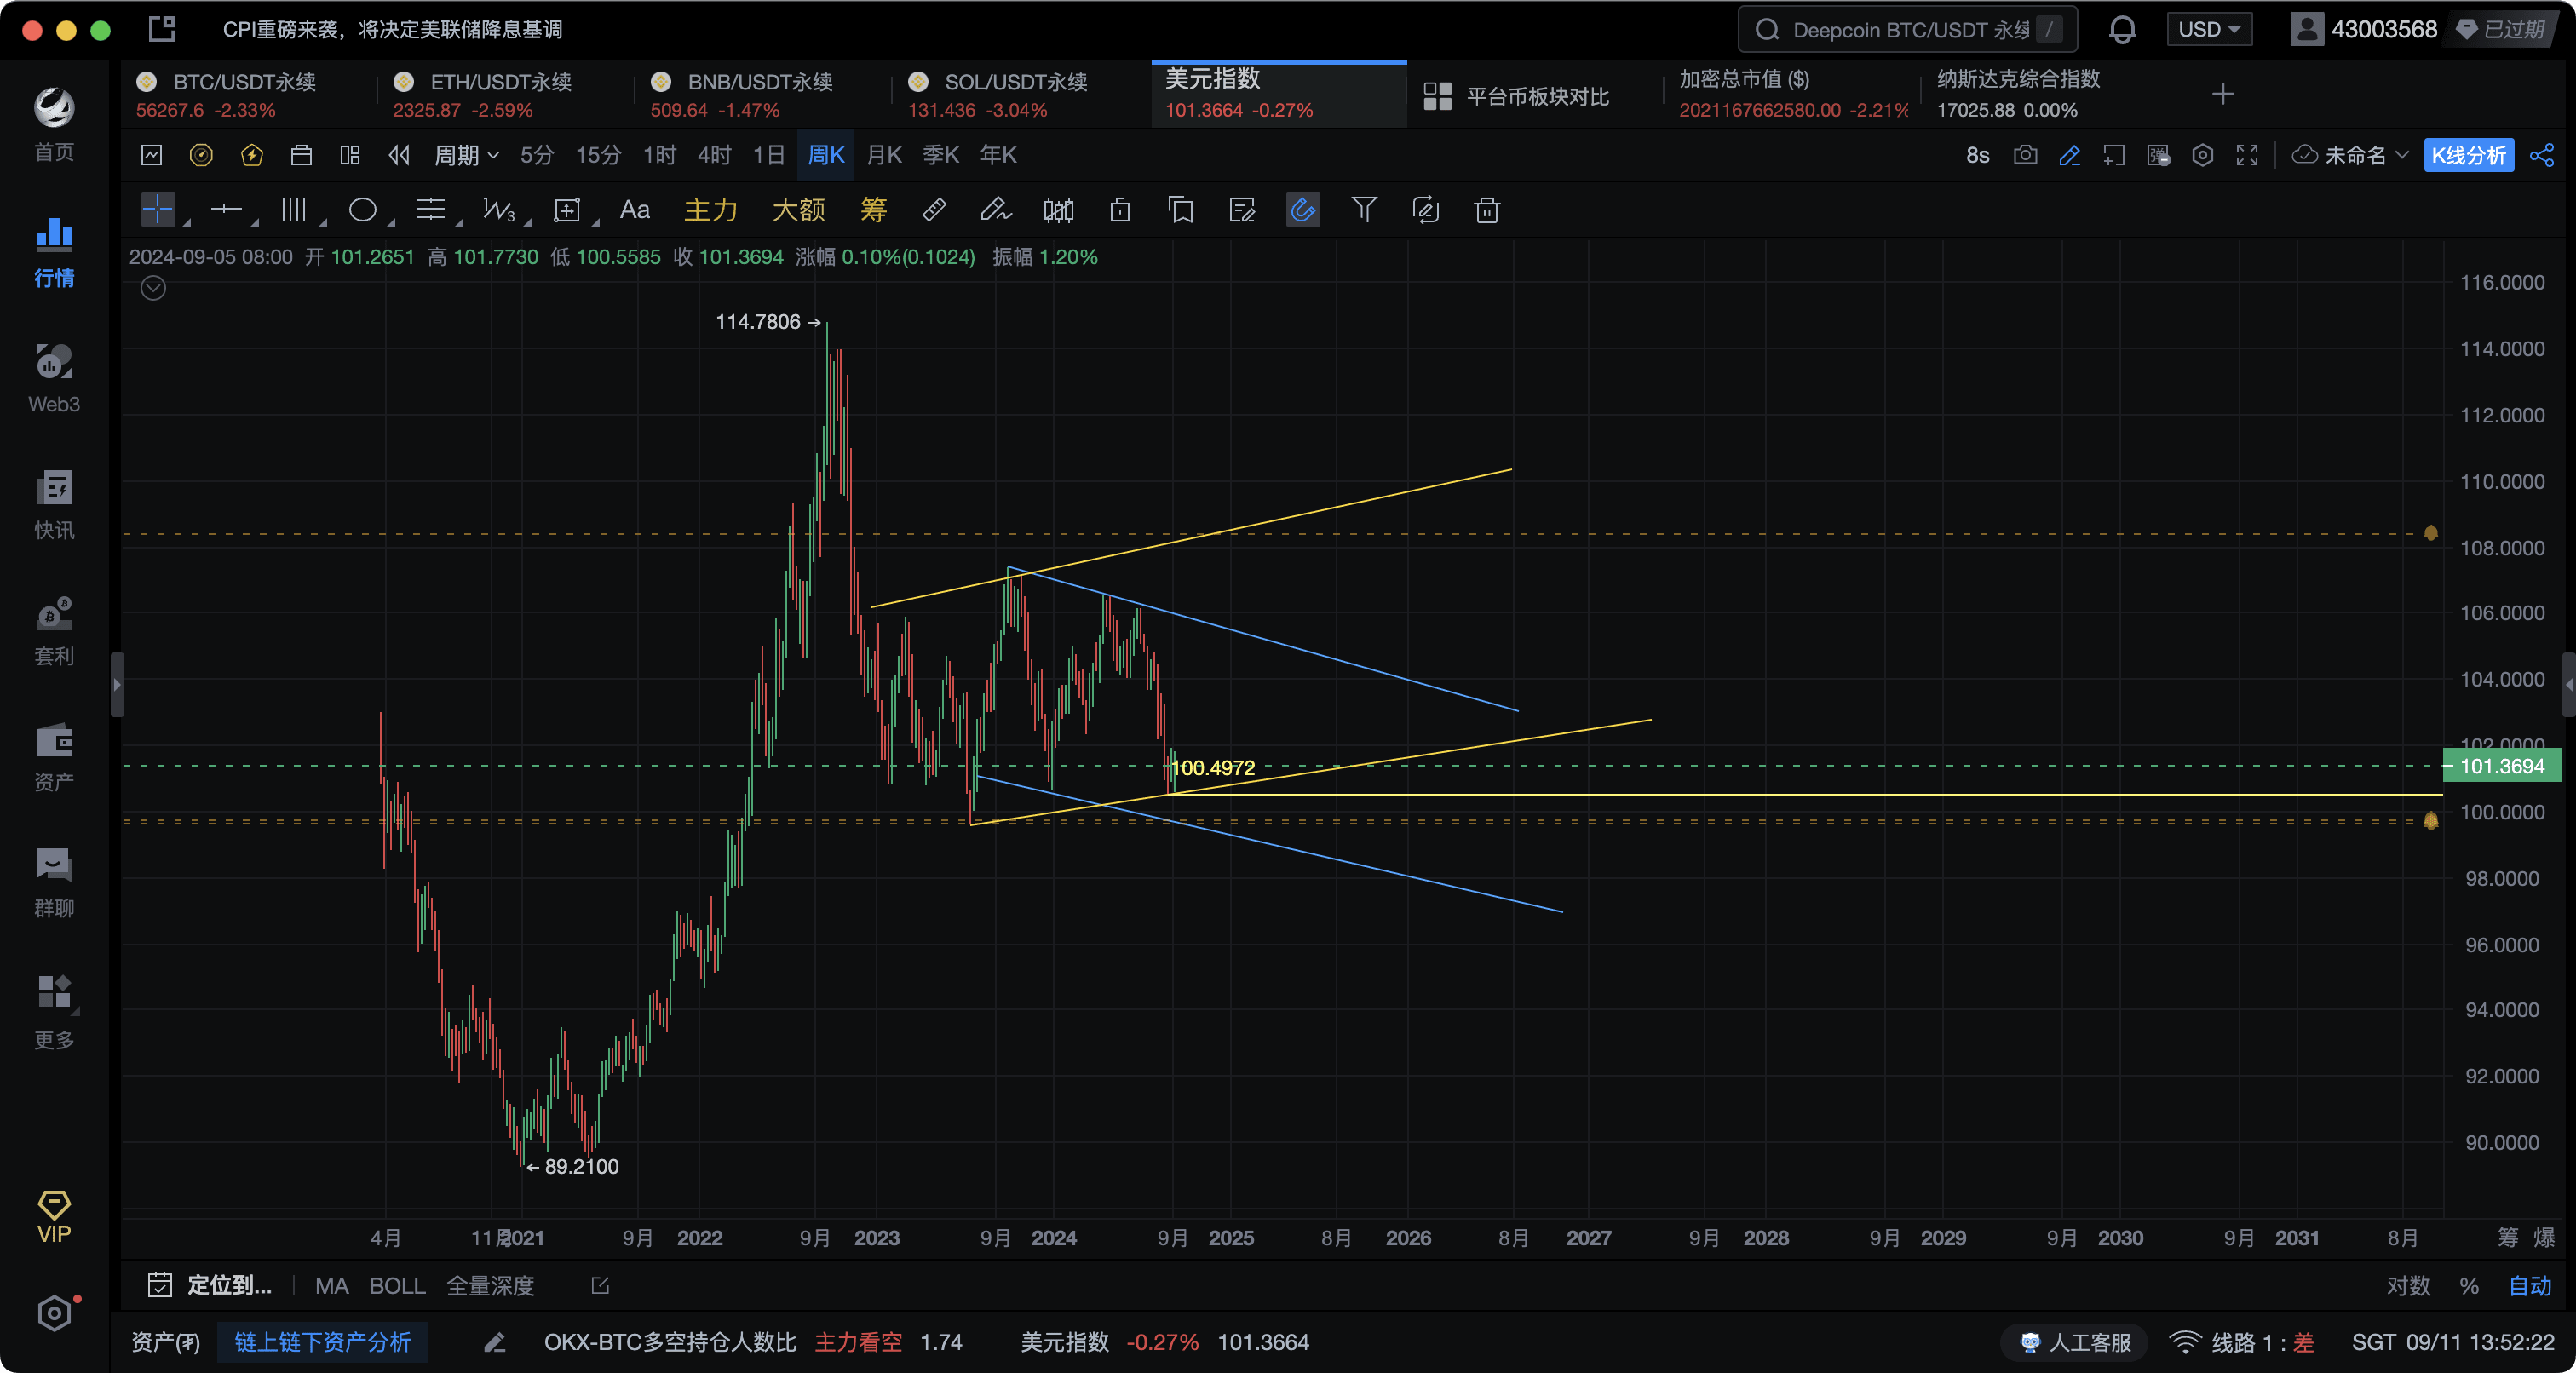Toggle 主力 main force indicator
This screenshot has width=2576, height=1373.
point(710,209)
